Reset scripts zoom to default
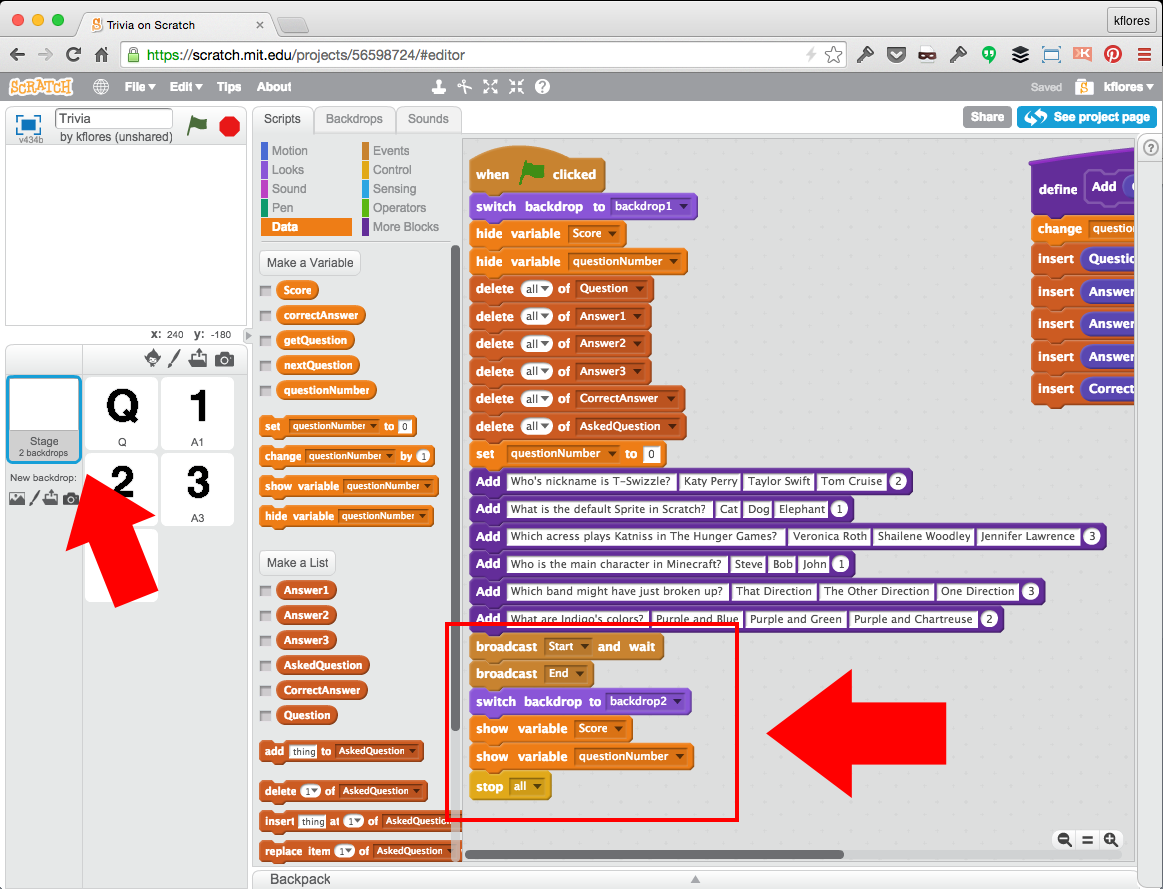Image resolution: width=1163 pixels, height=889 pixels. point(1087,839)
